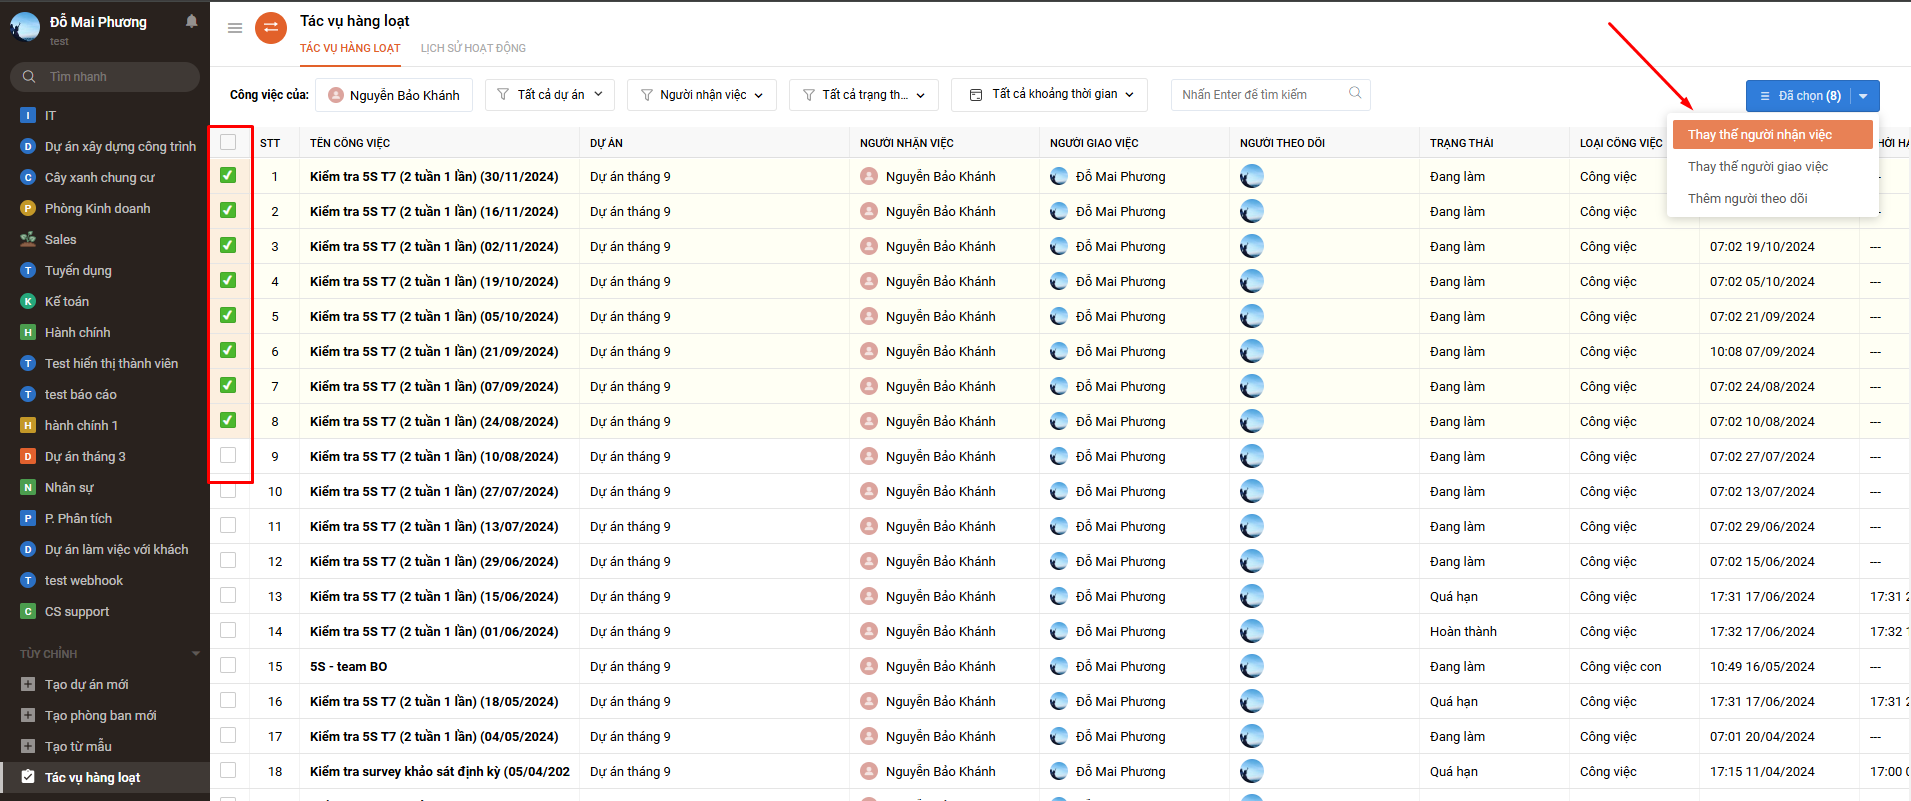Image resolution: width=1911 pixels, height=801 pixels.
Task: Click the Tìm nhanh search field
Action: pos(105,77)
